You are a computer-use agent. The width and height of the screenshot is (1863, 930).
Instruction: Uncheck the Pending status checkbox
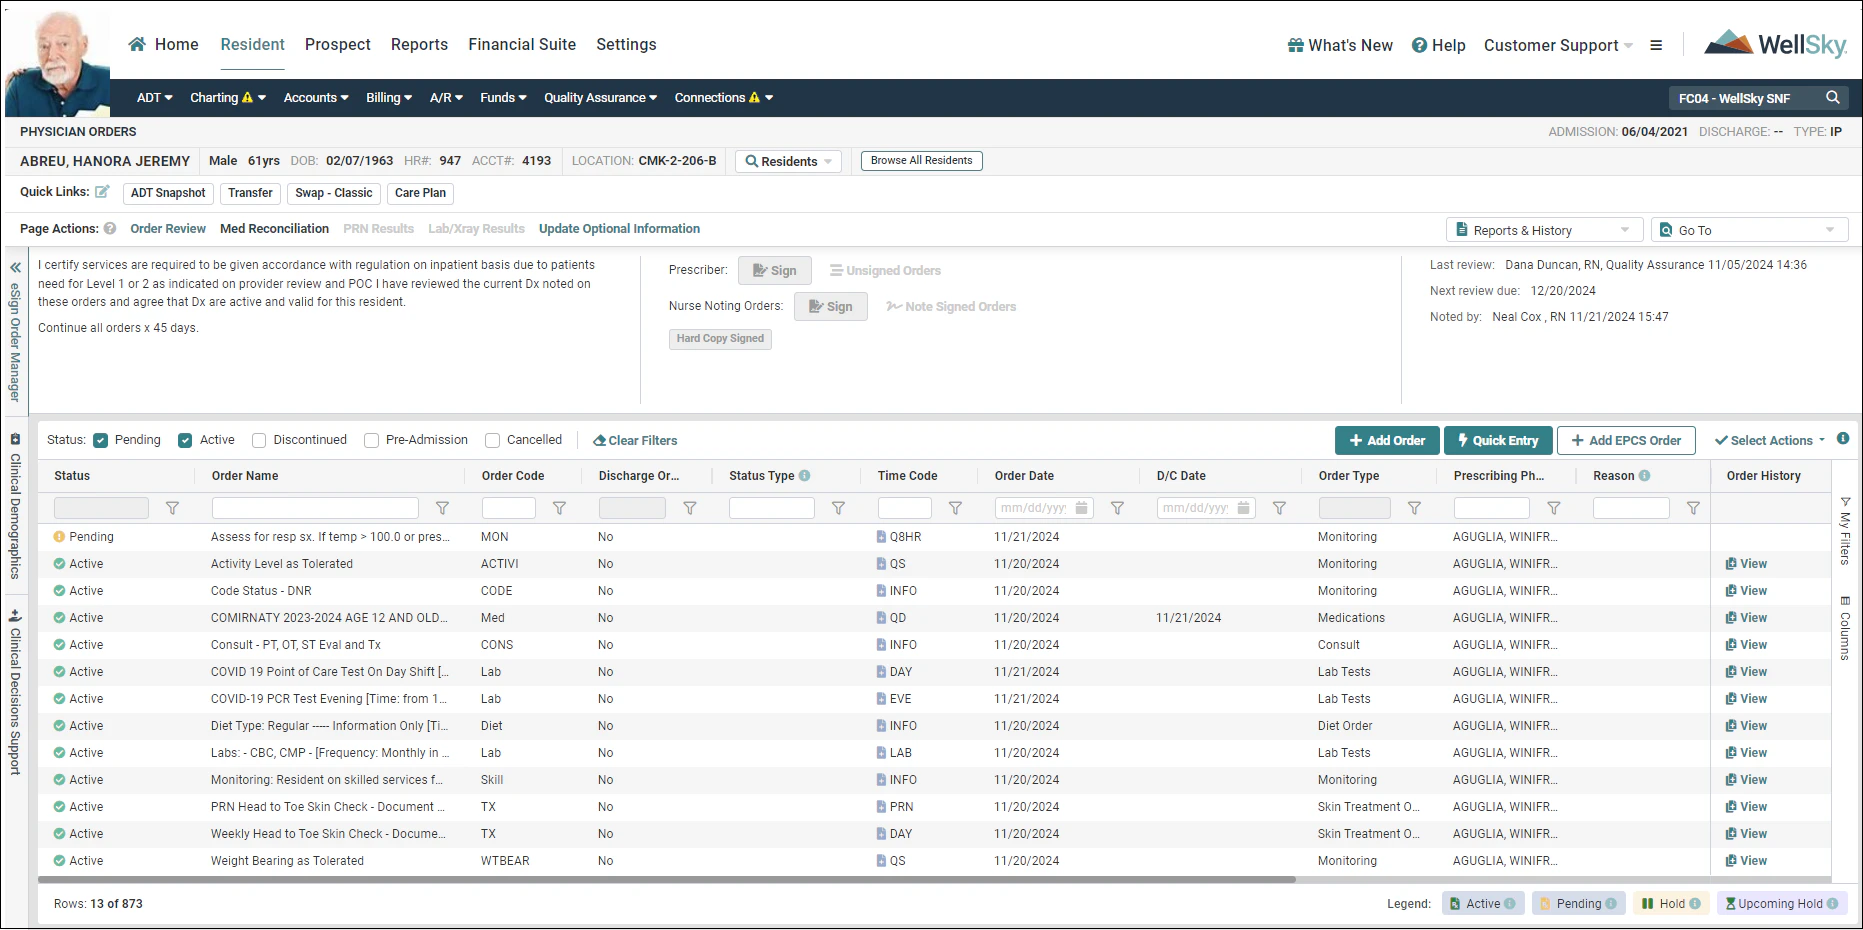tap(101, 440)
